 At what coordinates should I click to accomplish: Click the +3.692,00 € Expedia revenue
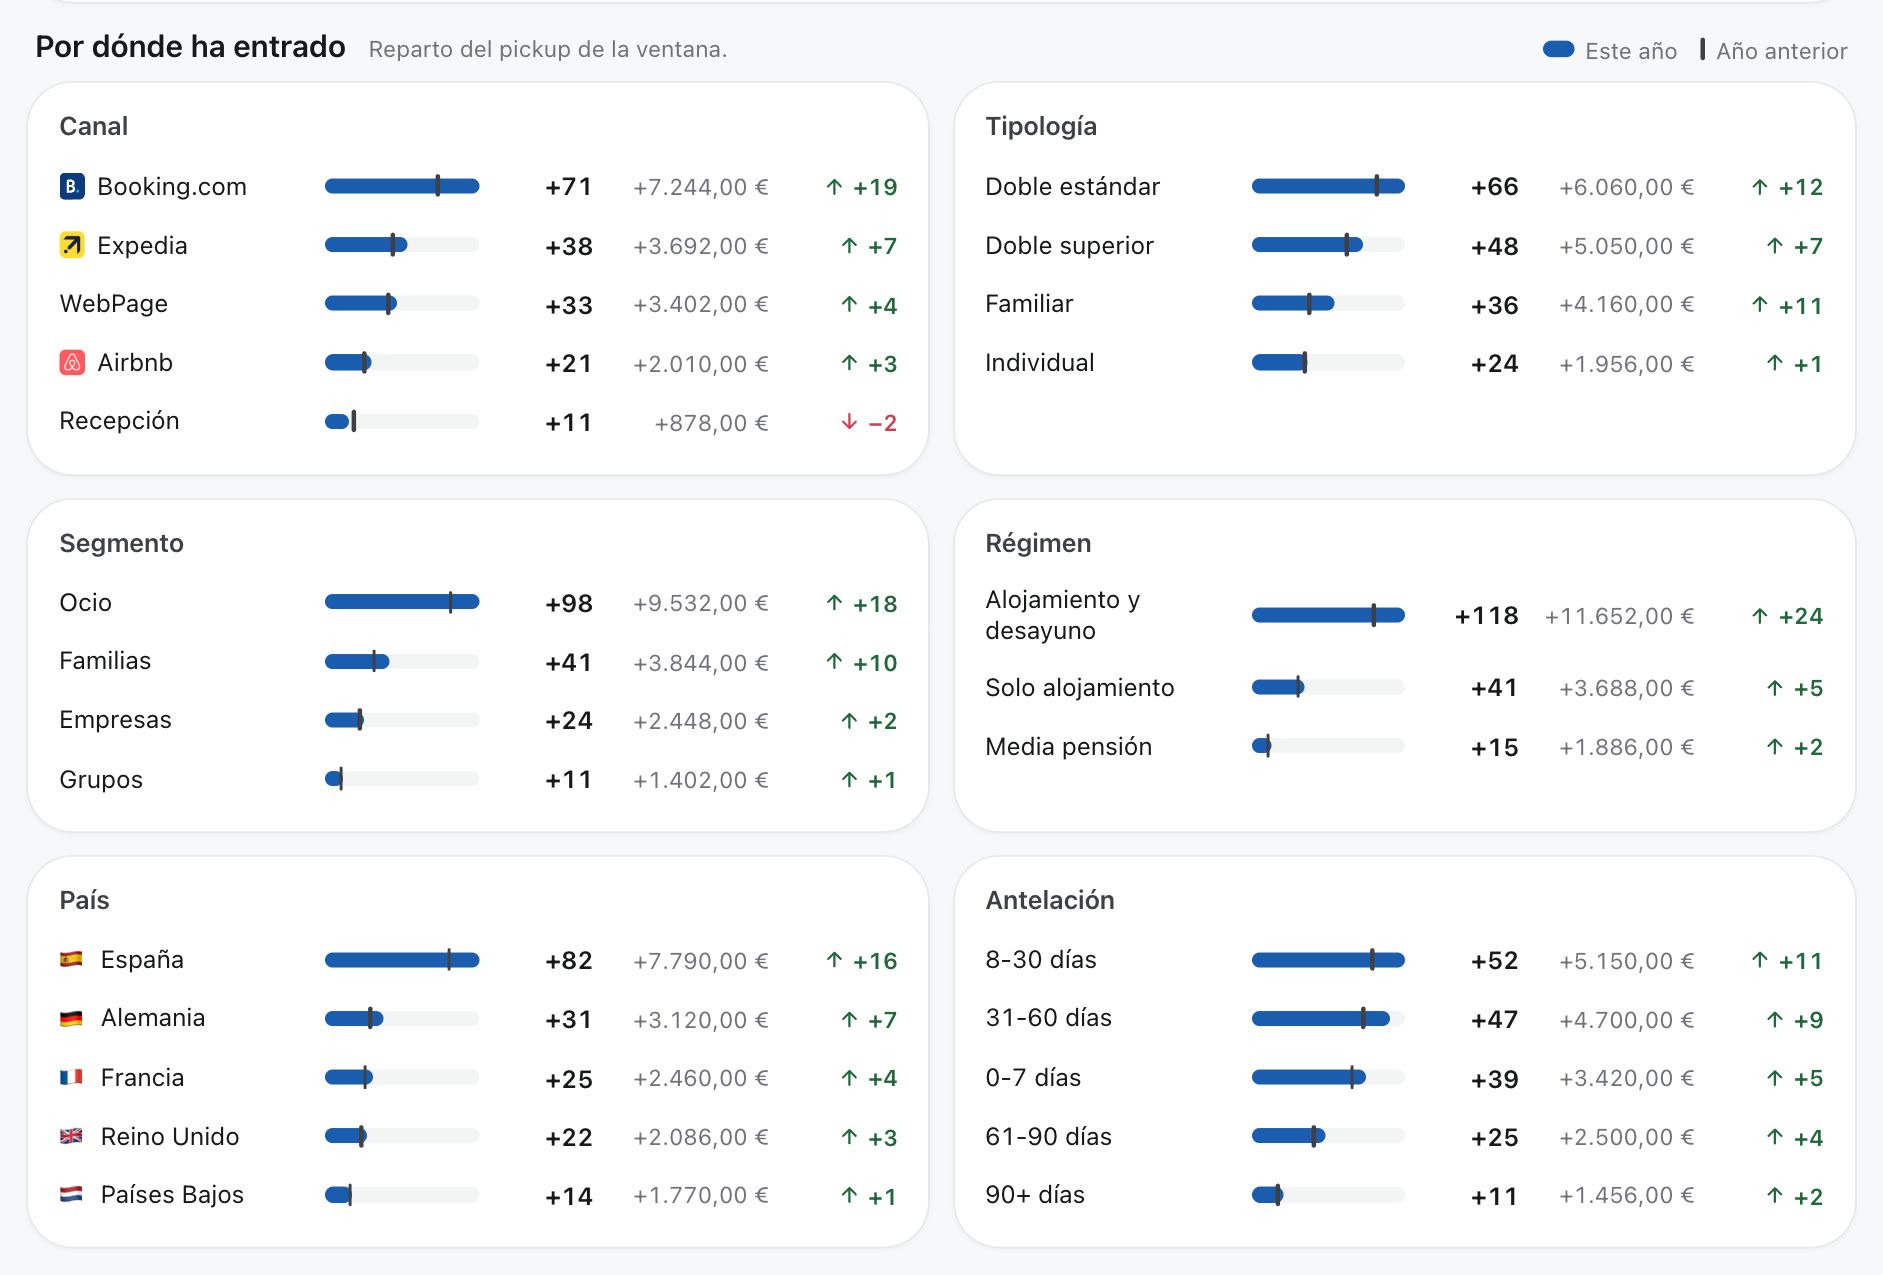[700, 246]
